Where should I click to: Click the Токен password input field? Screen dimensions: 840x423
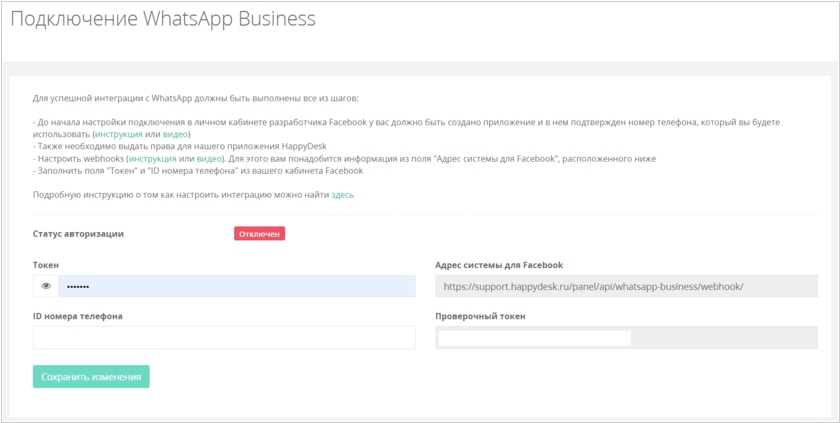237,286
